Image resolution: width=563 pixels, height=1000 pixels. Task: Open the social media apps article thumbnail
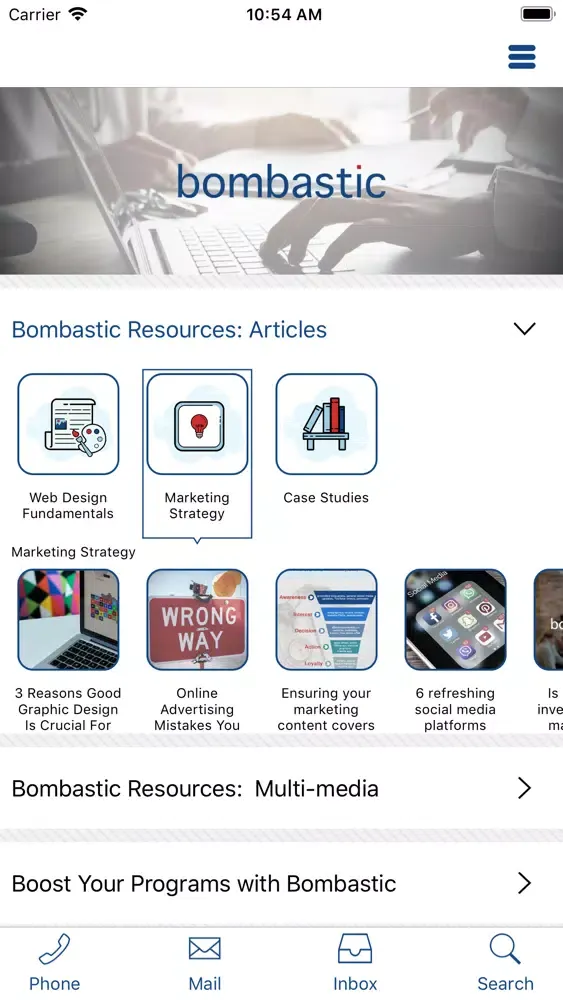(x=455, y=620)
